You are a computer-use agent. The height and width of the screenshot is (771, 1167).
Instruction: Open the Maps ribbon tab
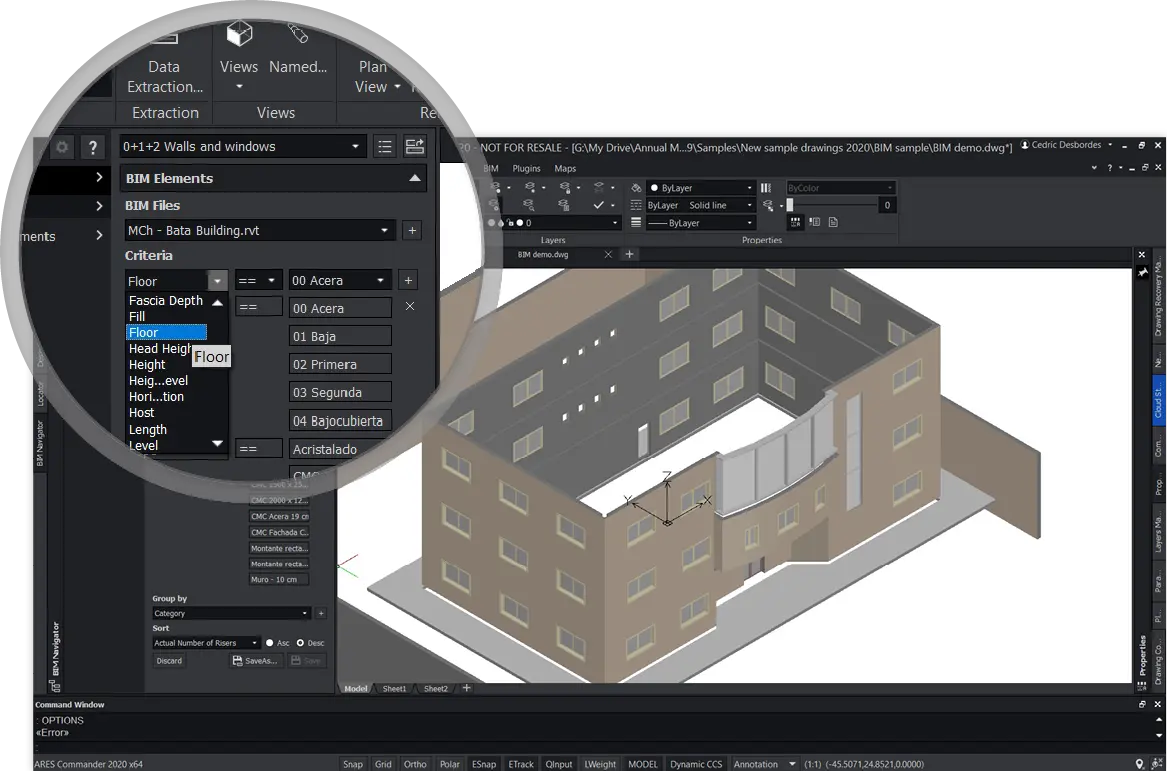pos(566,169)
